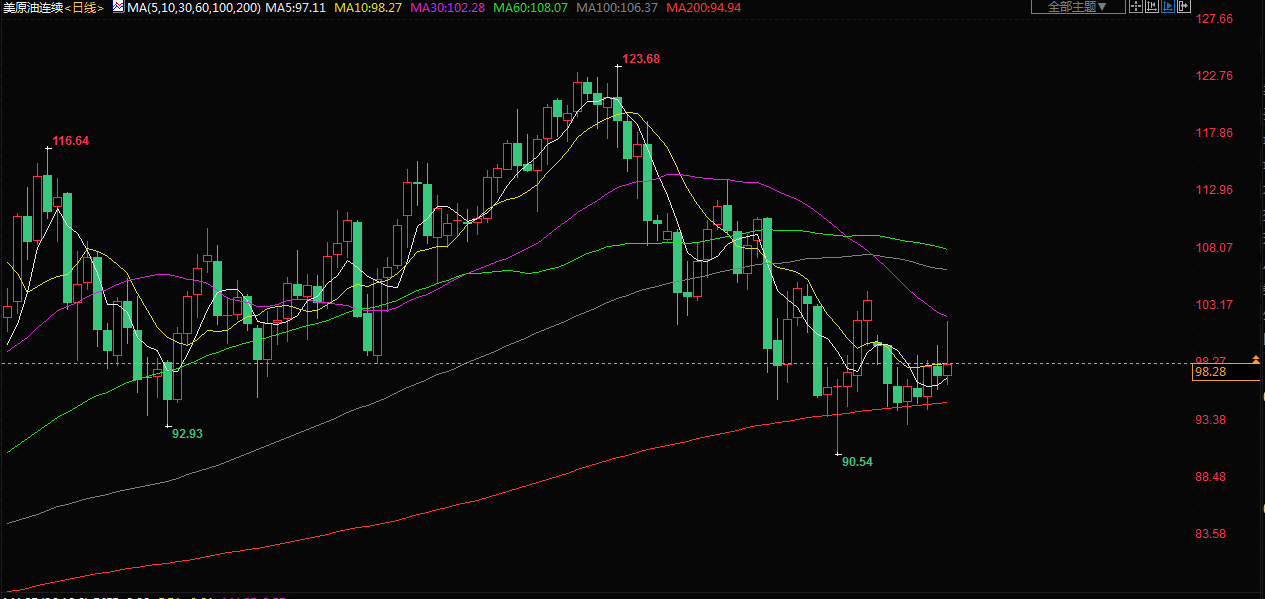Image resolution: width=1265 pixels, height=599 pixels.
Task: Click the panel exit arrow icon
Action: [1184, 6]
